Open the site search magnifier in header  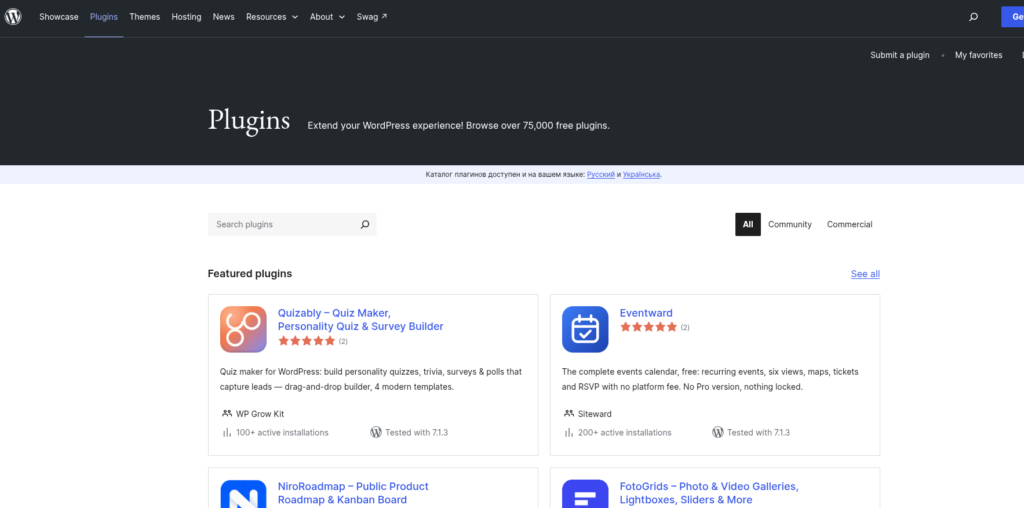(974, 17)
